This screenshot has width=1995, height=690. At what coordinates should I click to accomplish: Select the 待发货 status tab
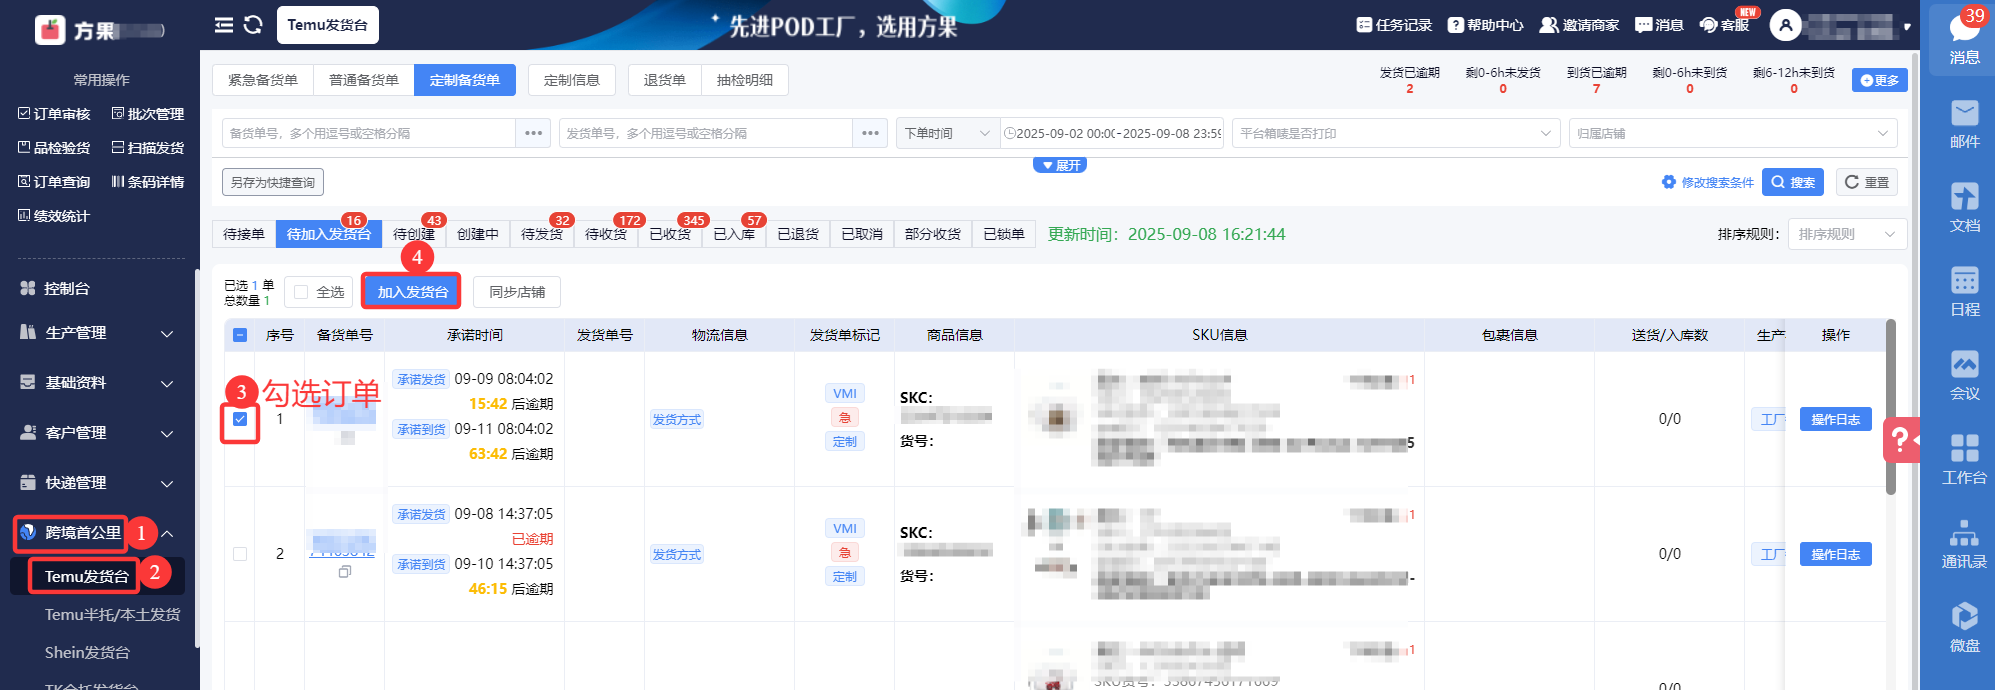click(542, 234)
